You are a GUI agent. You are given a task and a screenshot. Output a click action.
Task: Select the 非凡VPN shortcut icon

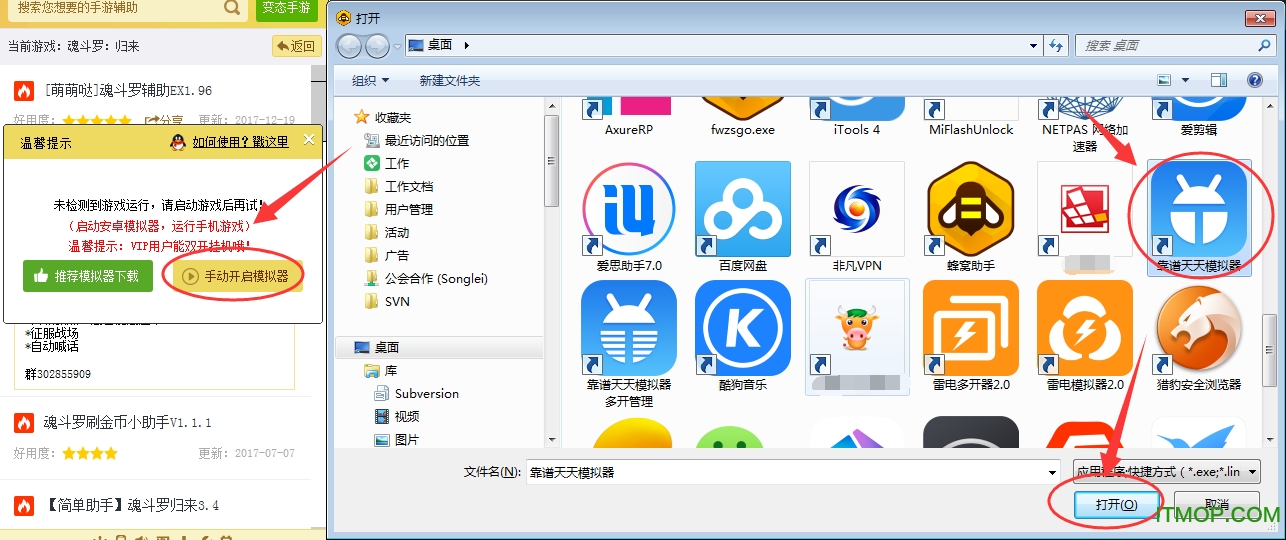(857, 217)
